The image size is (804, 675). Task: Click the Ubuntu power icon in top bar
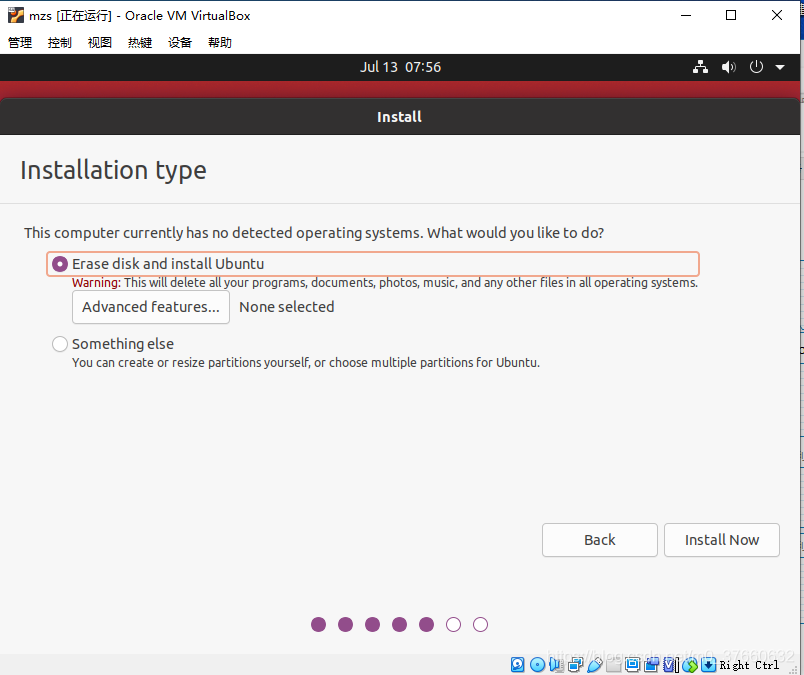(756, 67)
